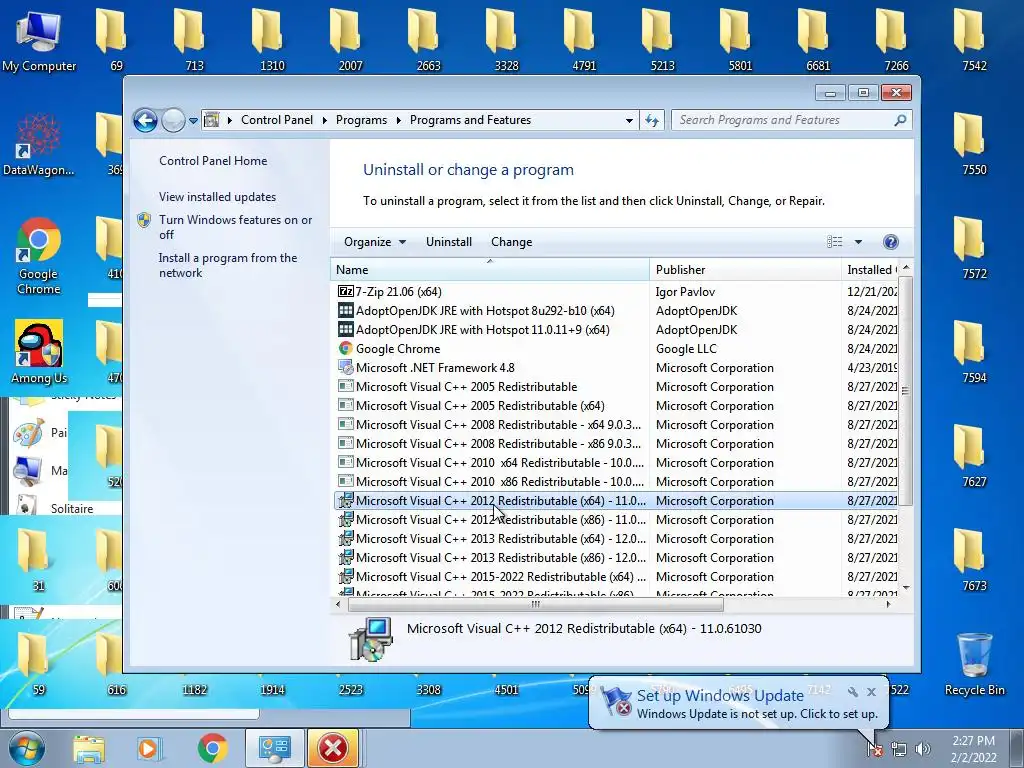Viewport: 1024px width, 768px height.
Task: Open Google Chrome from the taskbar
Action: 212,749
